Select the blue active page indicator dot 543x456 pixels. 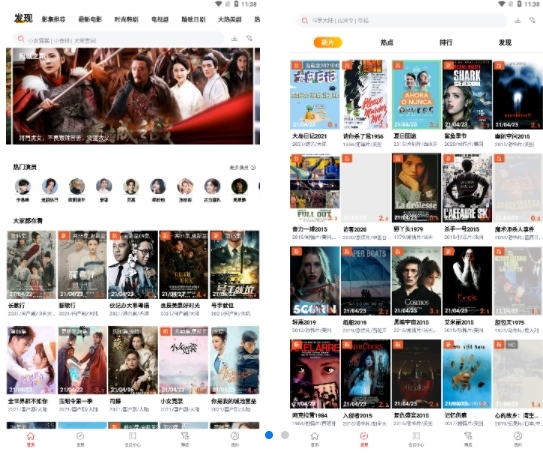[269, 435]
